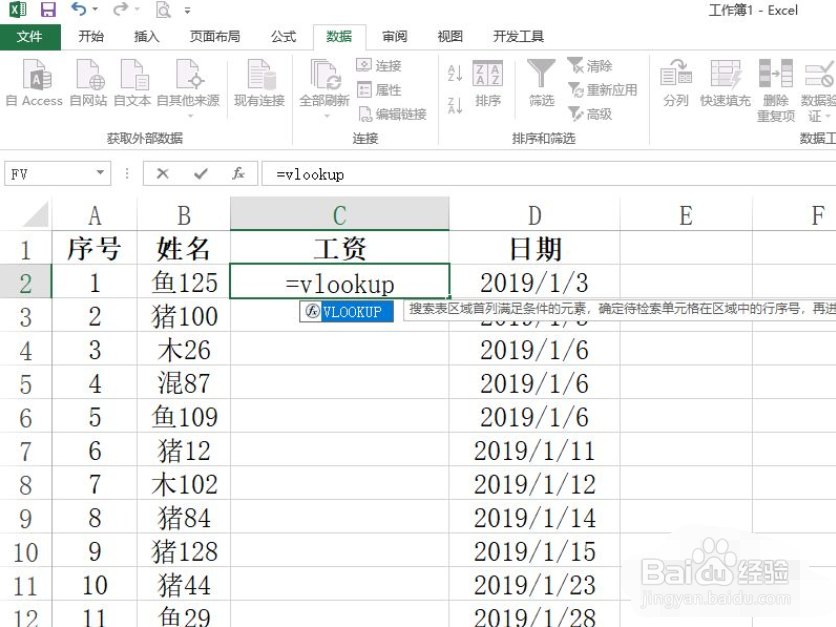Switch to the 审阅 (Review) tab
836x627 pixels.
[x=395, y=36]
